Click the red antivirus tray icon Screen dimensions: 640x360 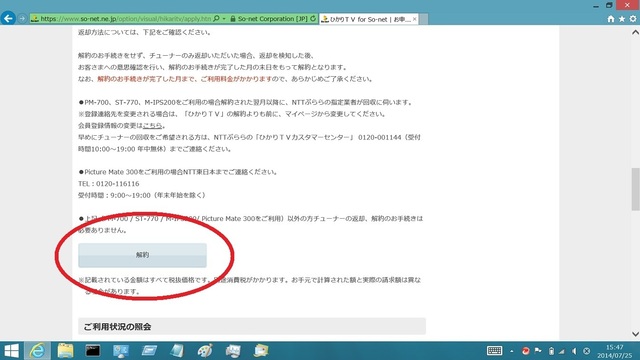tap(525, 351)
